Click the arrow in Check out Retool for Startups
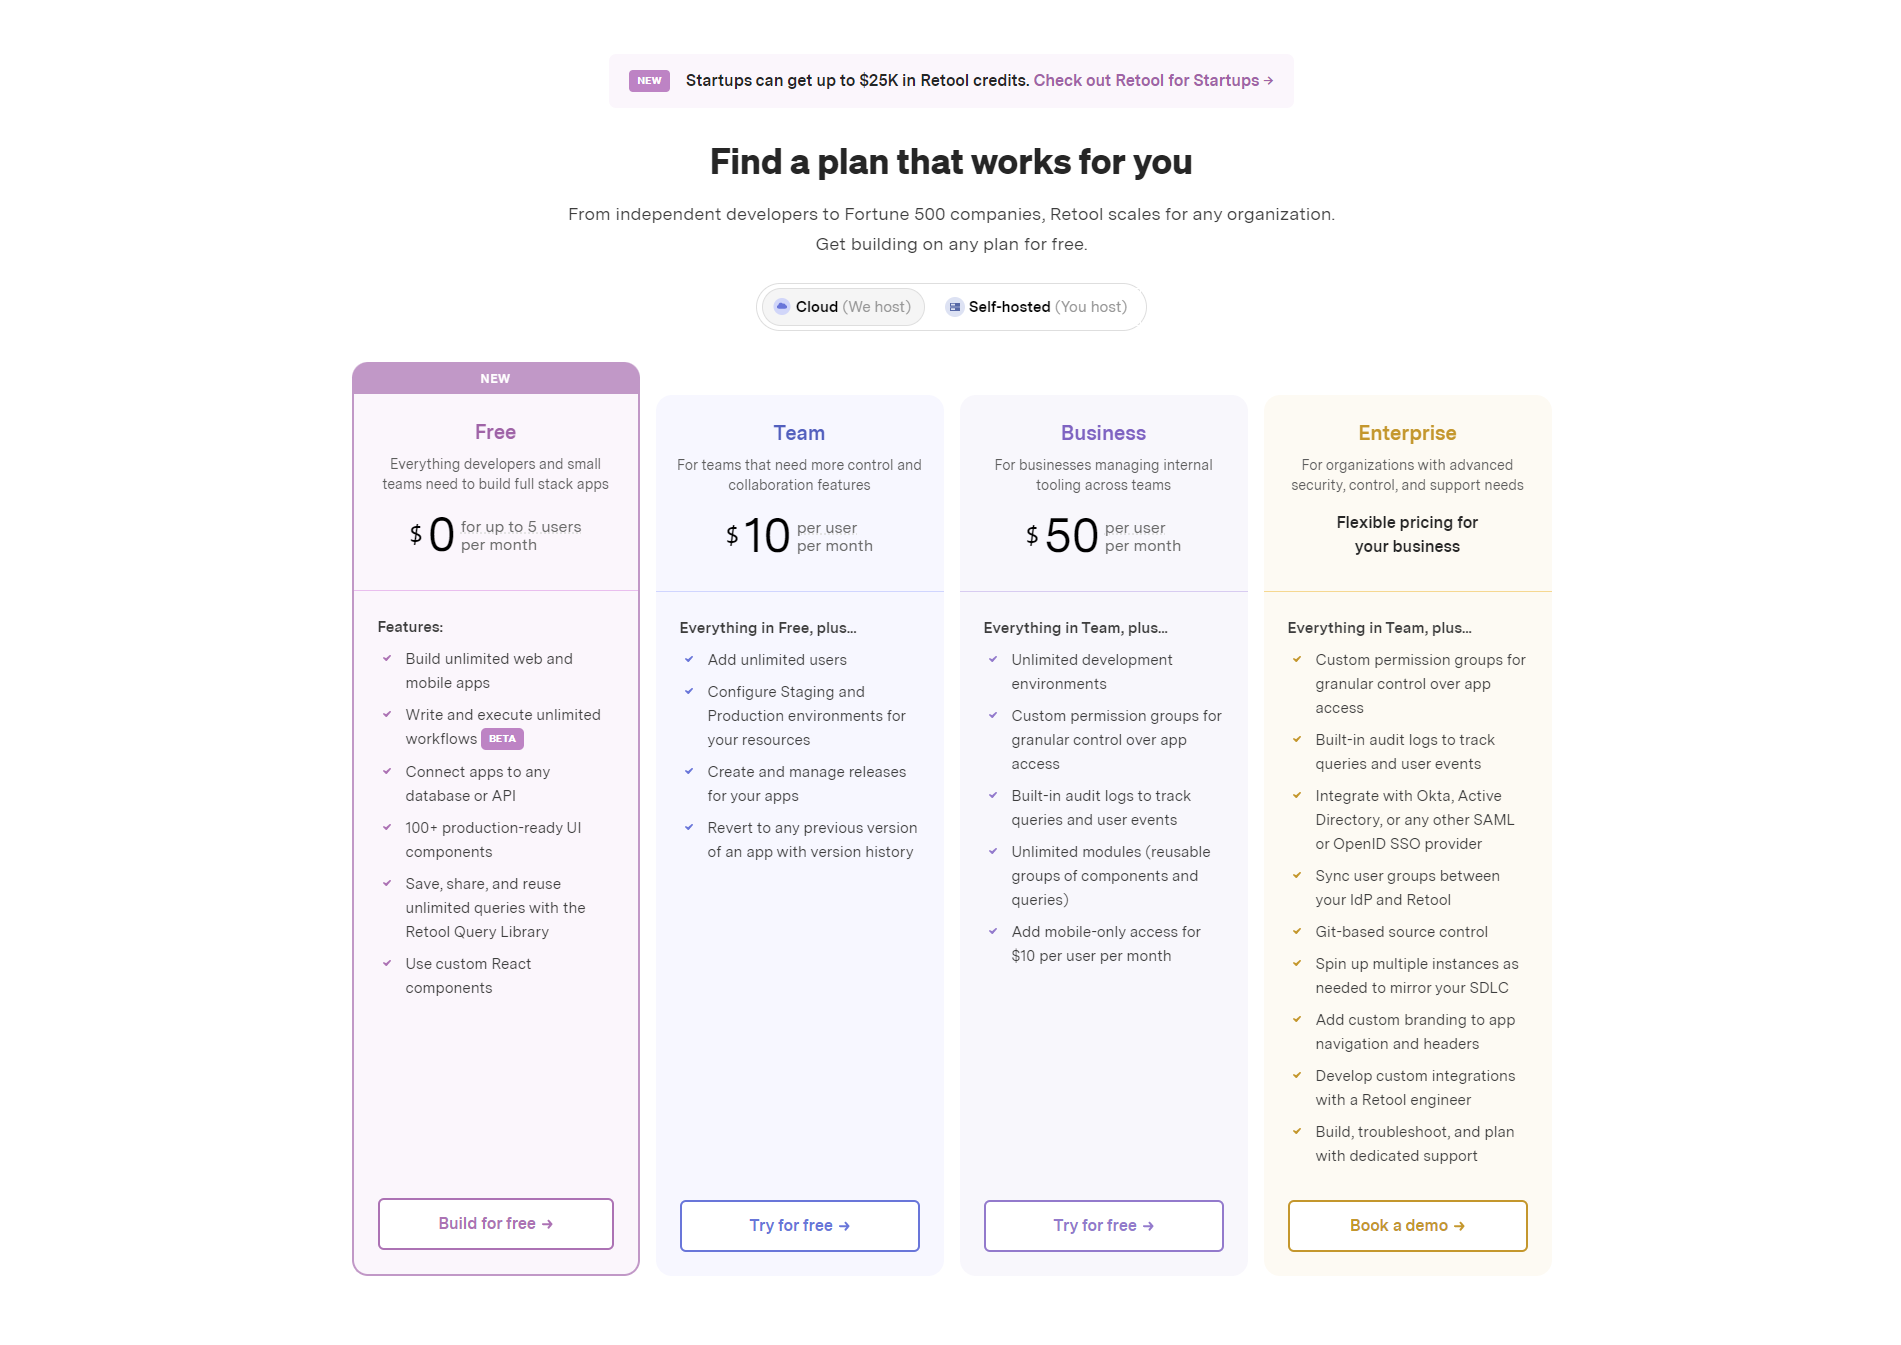Image resolution: width=1901 pixels, height=1345 pixels. [x=1268, y=80]
